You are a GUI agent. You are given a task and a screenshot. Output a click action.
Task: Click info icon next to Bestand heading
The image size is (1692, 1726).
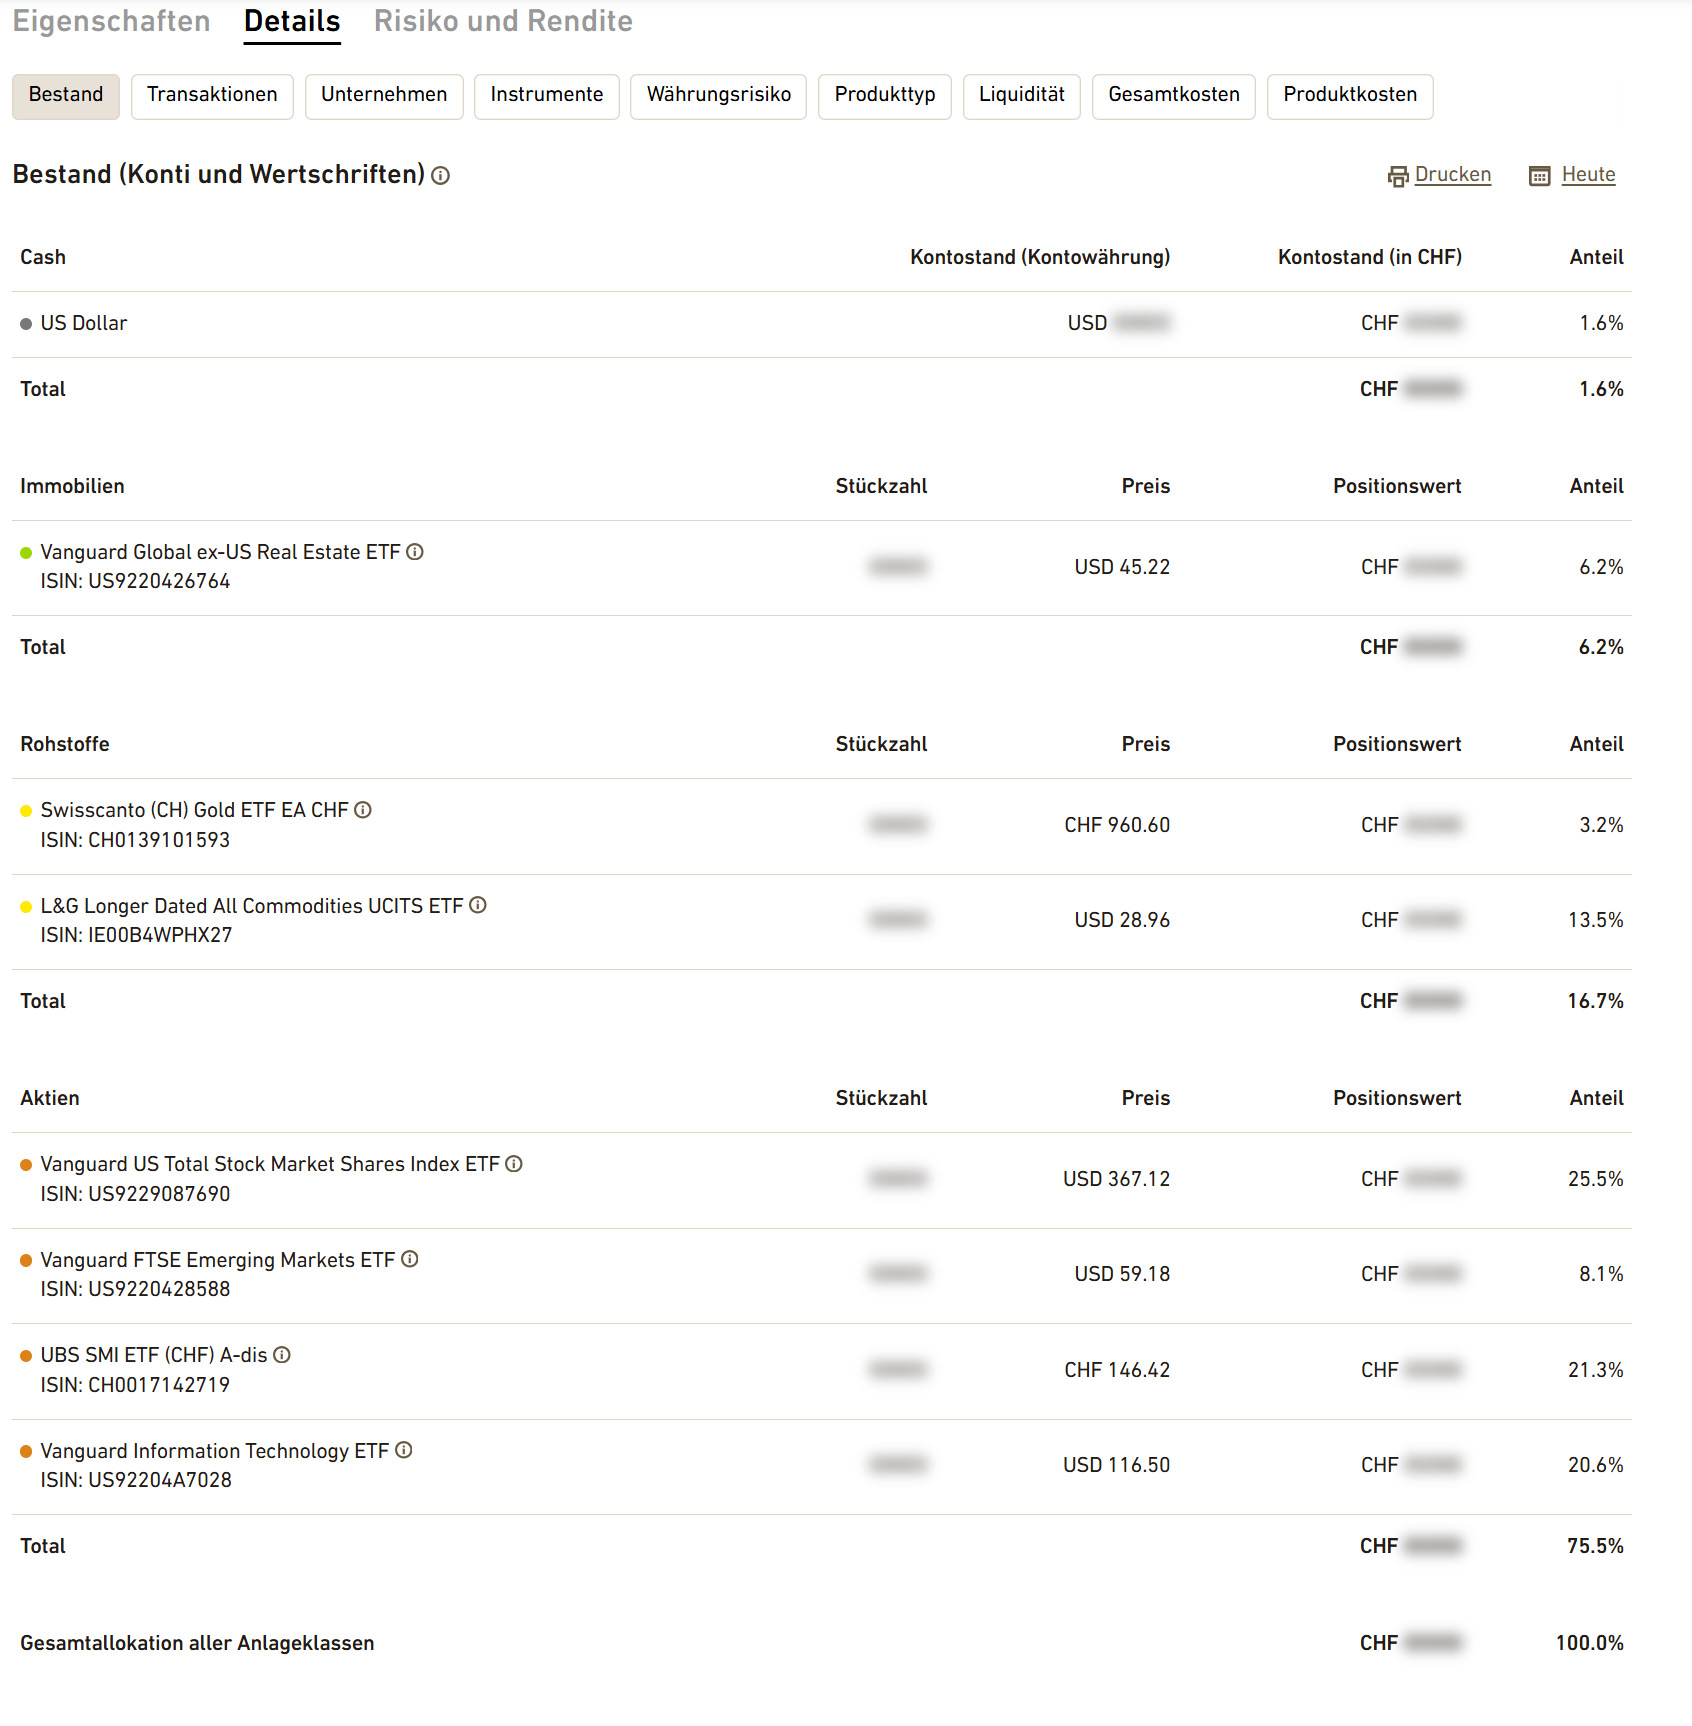440,176
